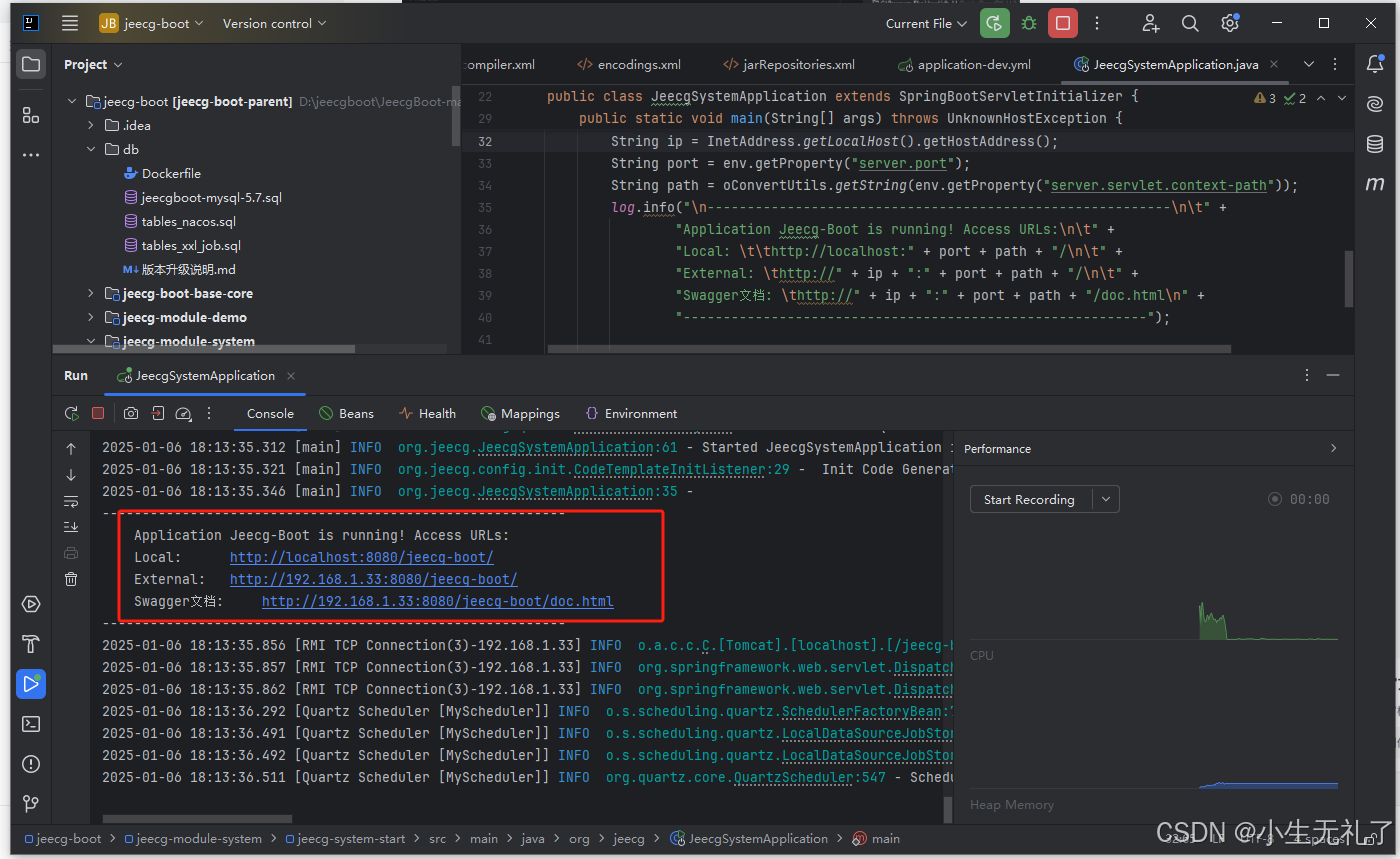
Task: Switch to the application-dev.yml tab
Action: 964,64
